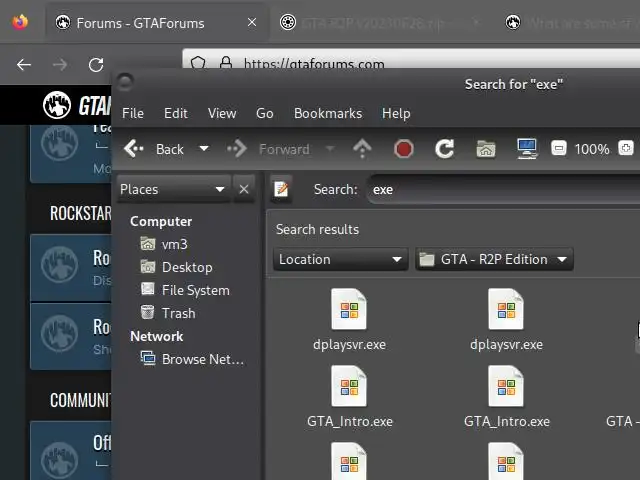Select Desktop in Places sidebar
This screenshot has height=480, width=640.
(176, 267)
